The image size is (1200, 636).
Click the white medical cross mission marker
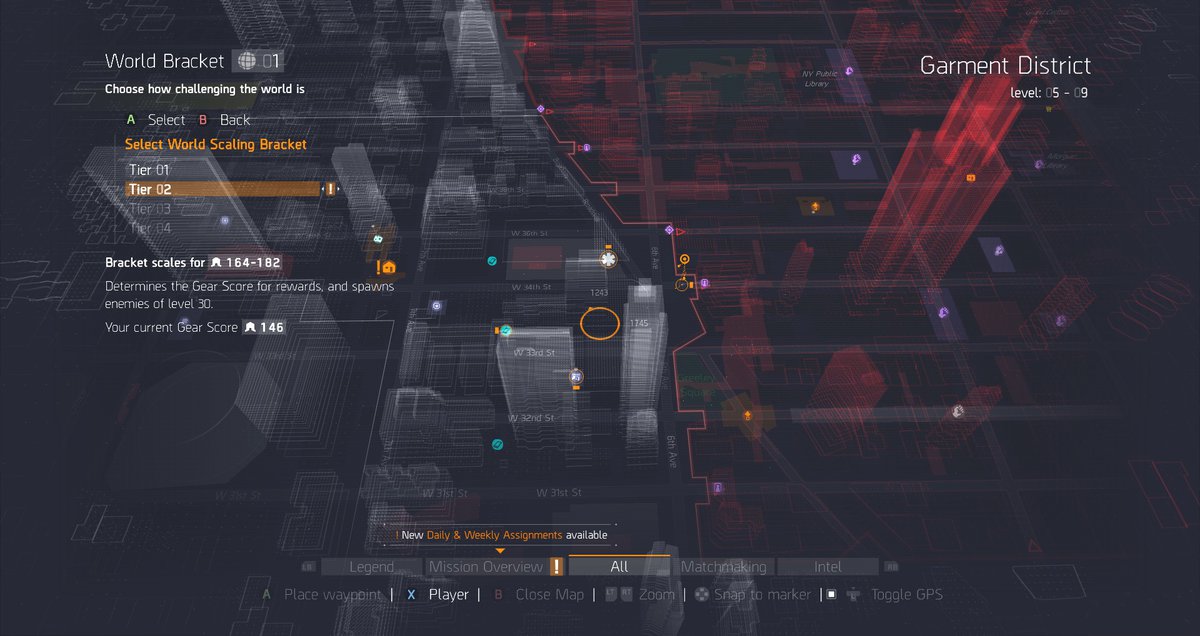[x=606, y=260]
